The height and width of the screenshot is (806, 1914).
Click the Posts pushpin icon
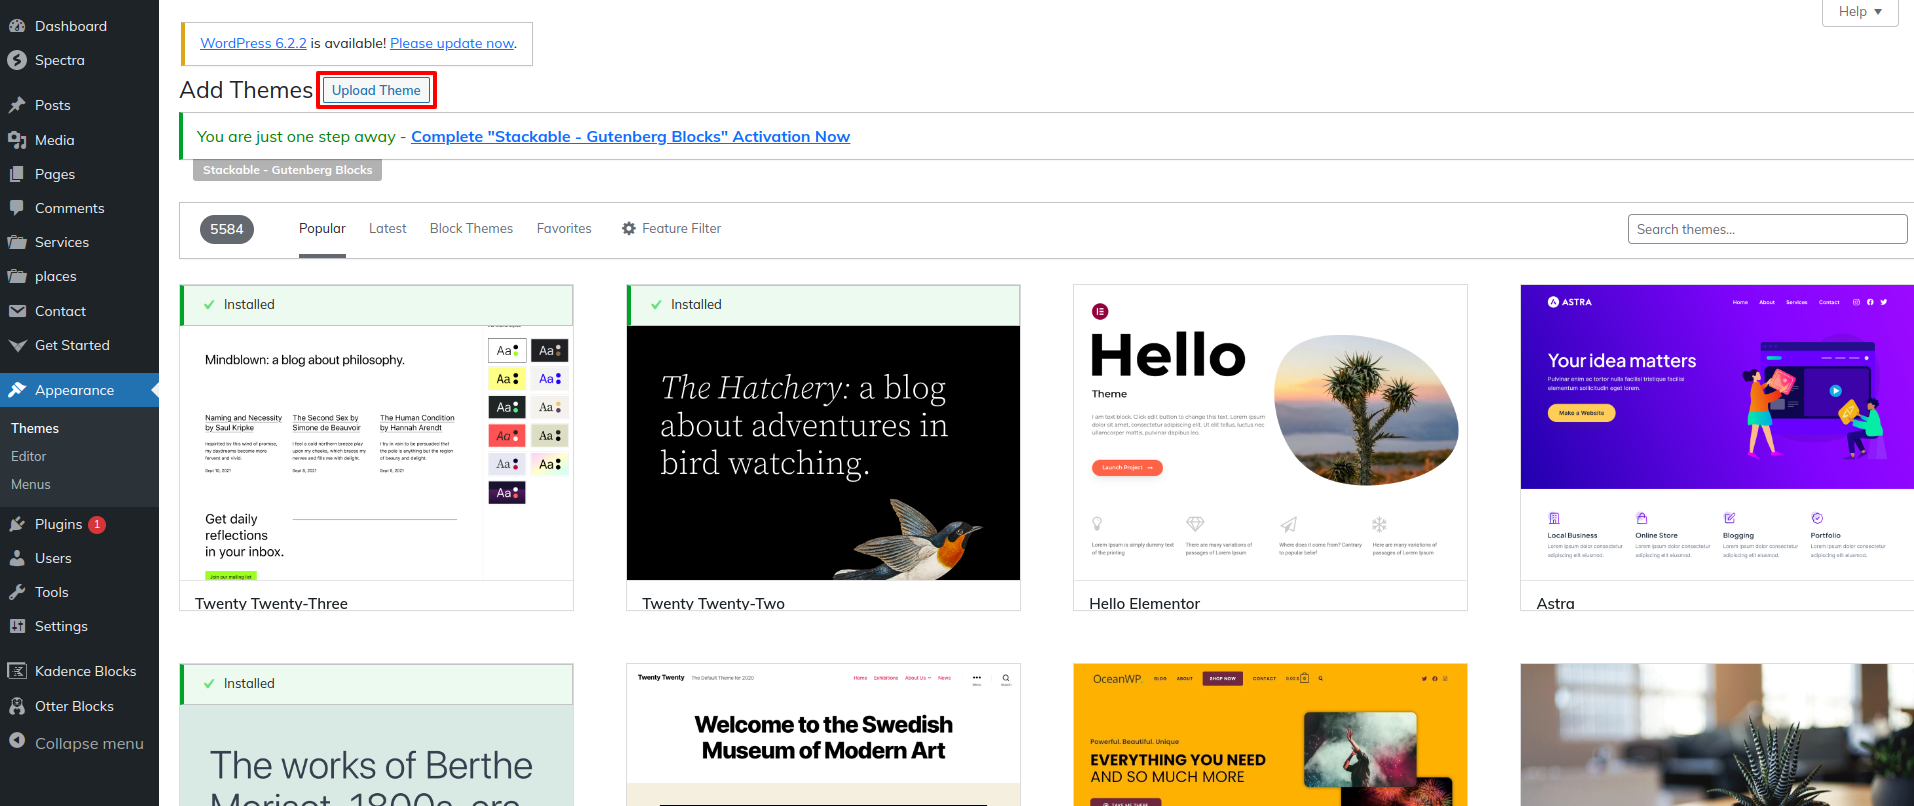tap(17, 105)
